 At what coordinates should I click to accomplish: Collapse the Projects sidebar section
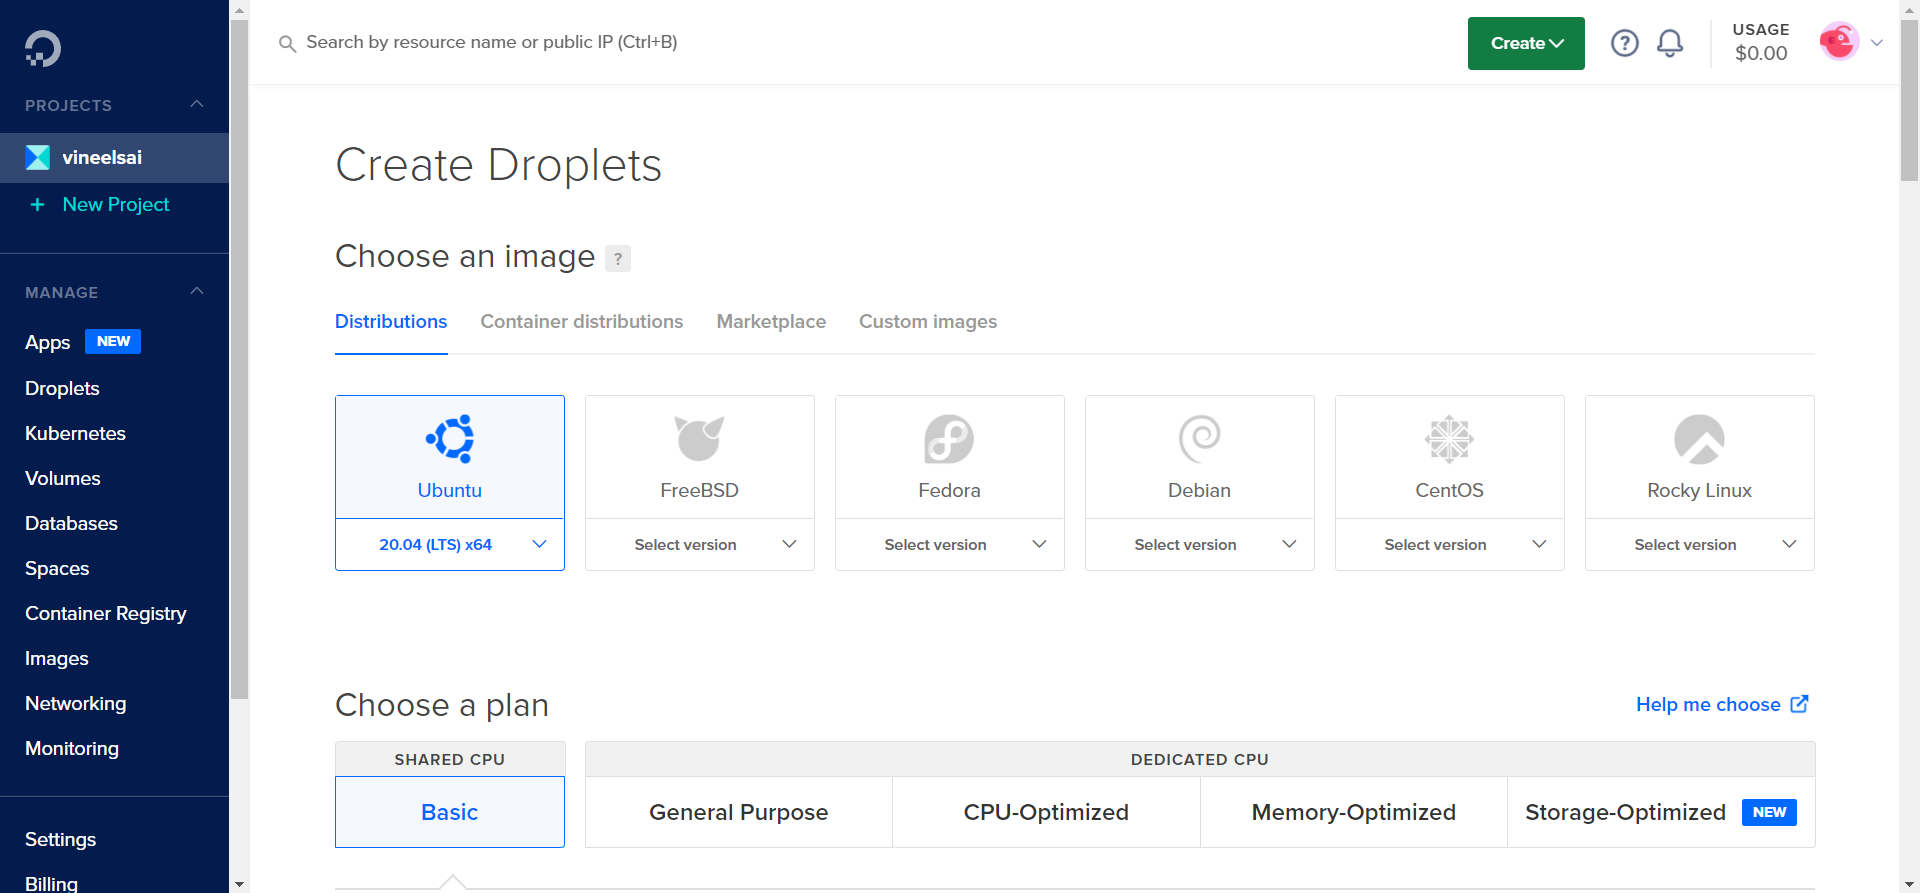197,105
